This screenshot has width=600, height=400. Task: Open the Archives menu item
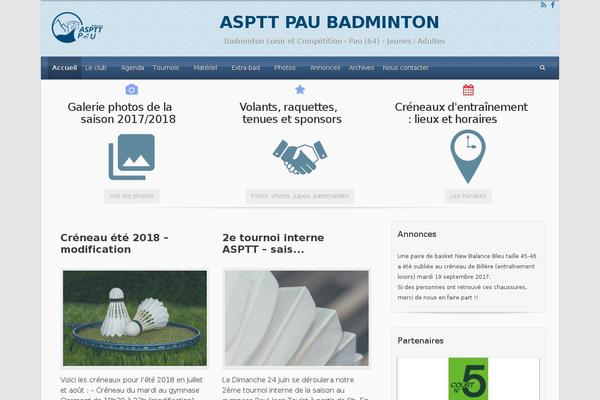(x=361, y=68)
